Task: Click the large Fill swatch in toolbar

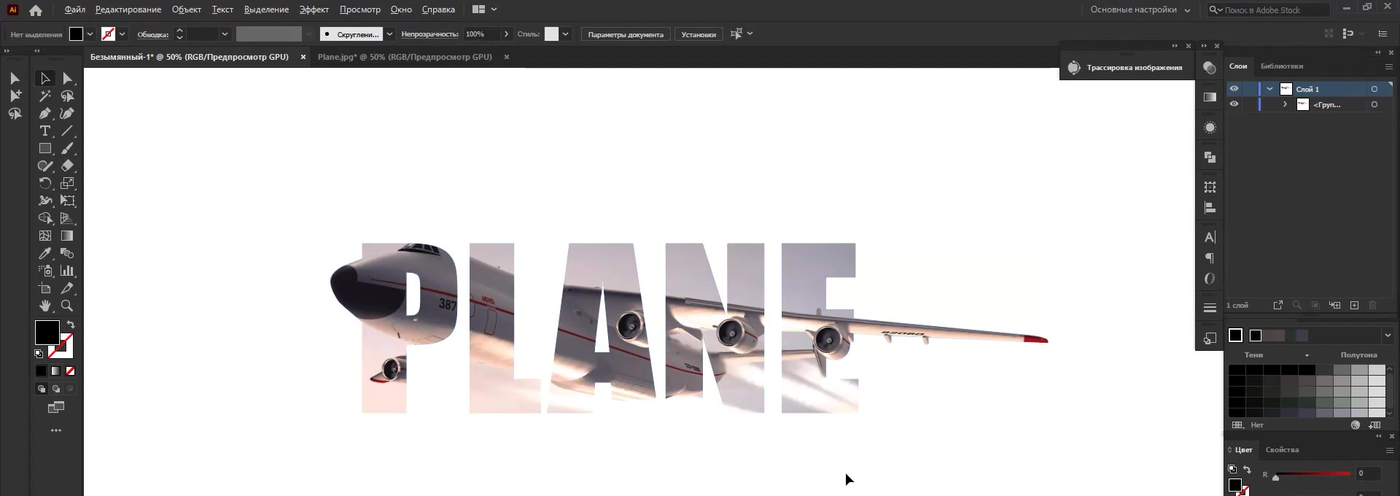Action: point(47,333)
